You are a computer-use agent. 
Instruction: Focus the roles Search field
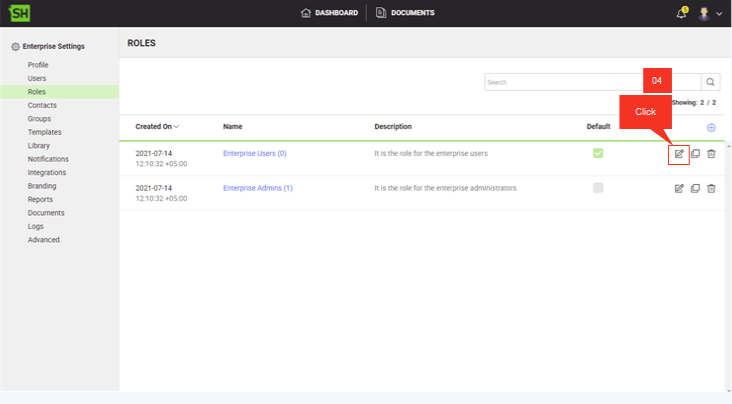(593, 82)
